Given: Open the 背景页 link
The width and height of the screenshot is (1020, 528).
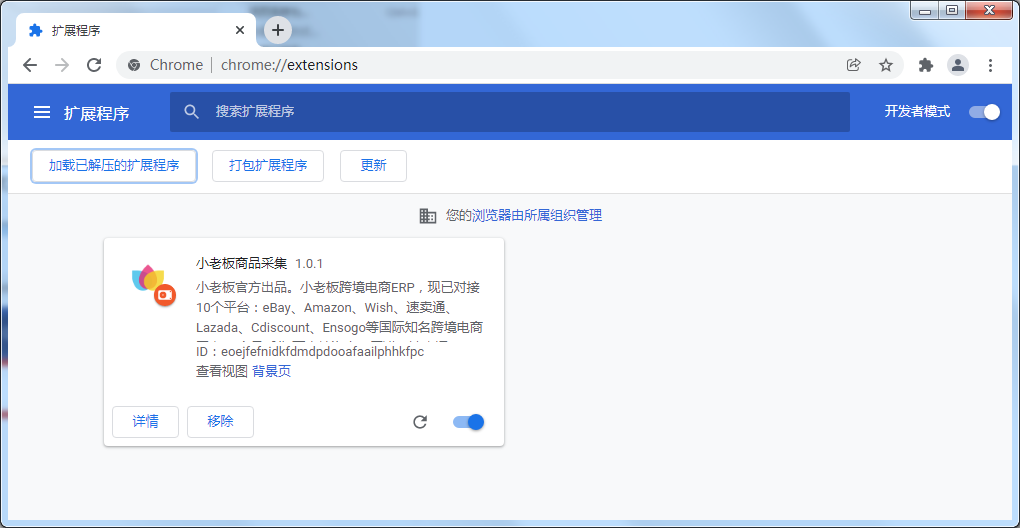Looking at the screenshot, I should tap(271, 371).
